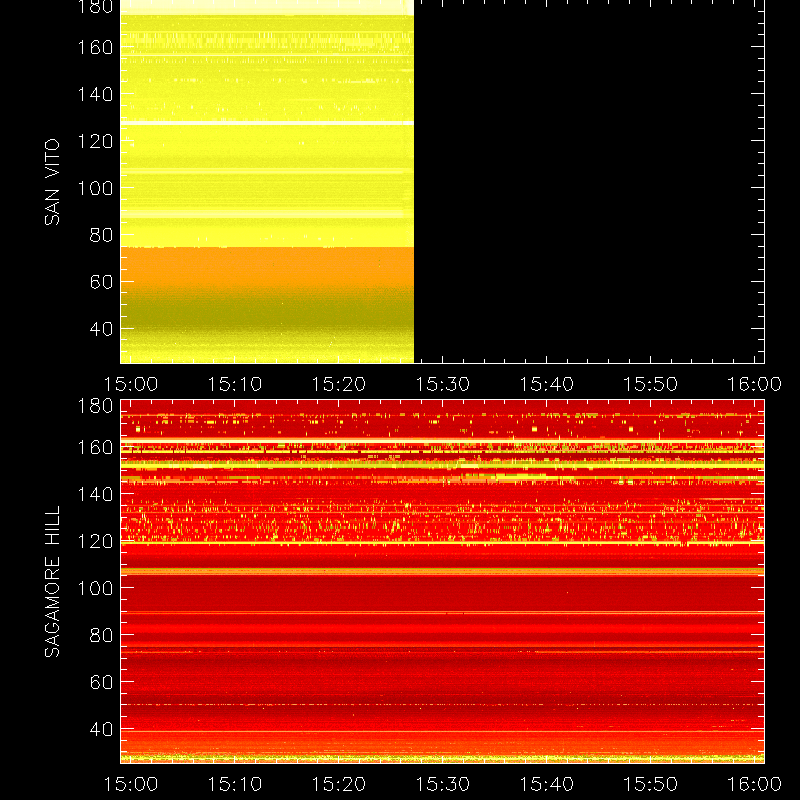The height and width of the screenshot is (800, 800).
Task: Click the SAN VITO axis label
Action: point(52,182)
